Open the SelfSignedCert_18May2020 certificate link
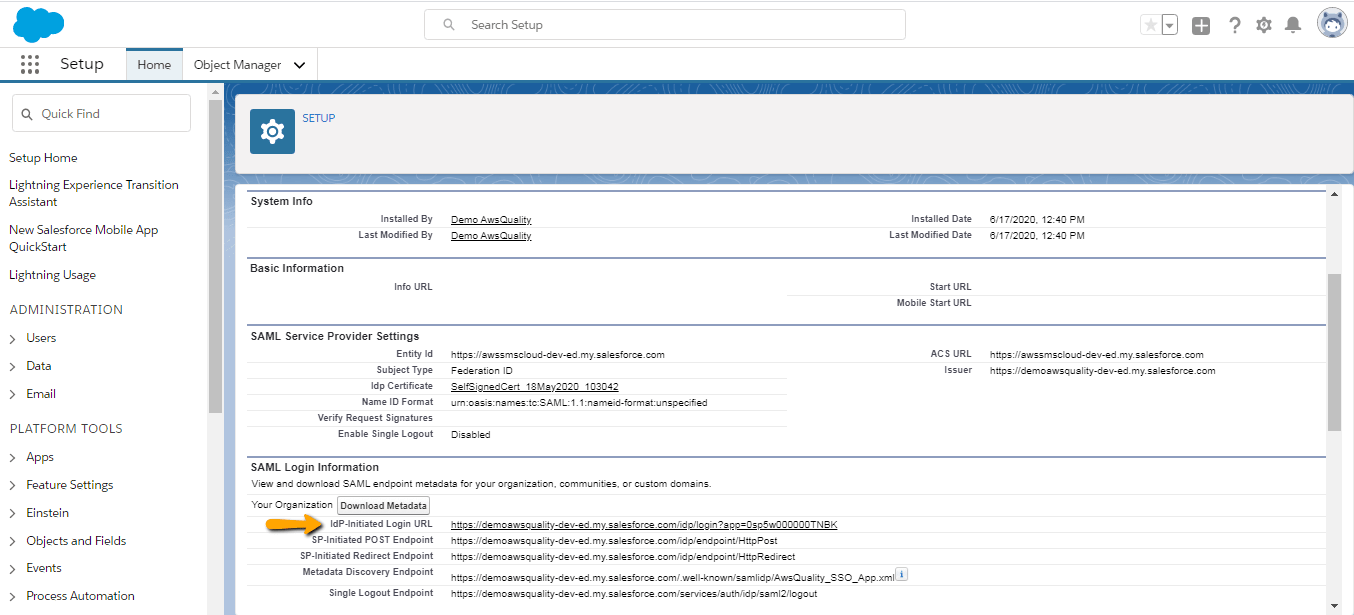Image resolution: width=1354 pixels, height=615 pixels. pyautogui.click(x=535, y=386)
